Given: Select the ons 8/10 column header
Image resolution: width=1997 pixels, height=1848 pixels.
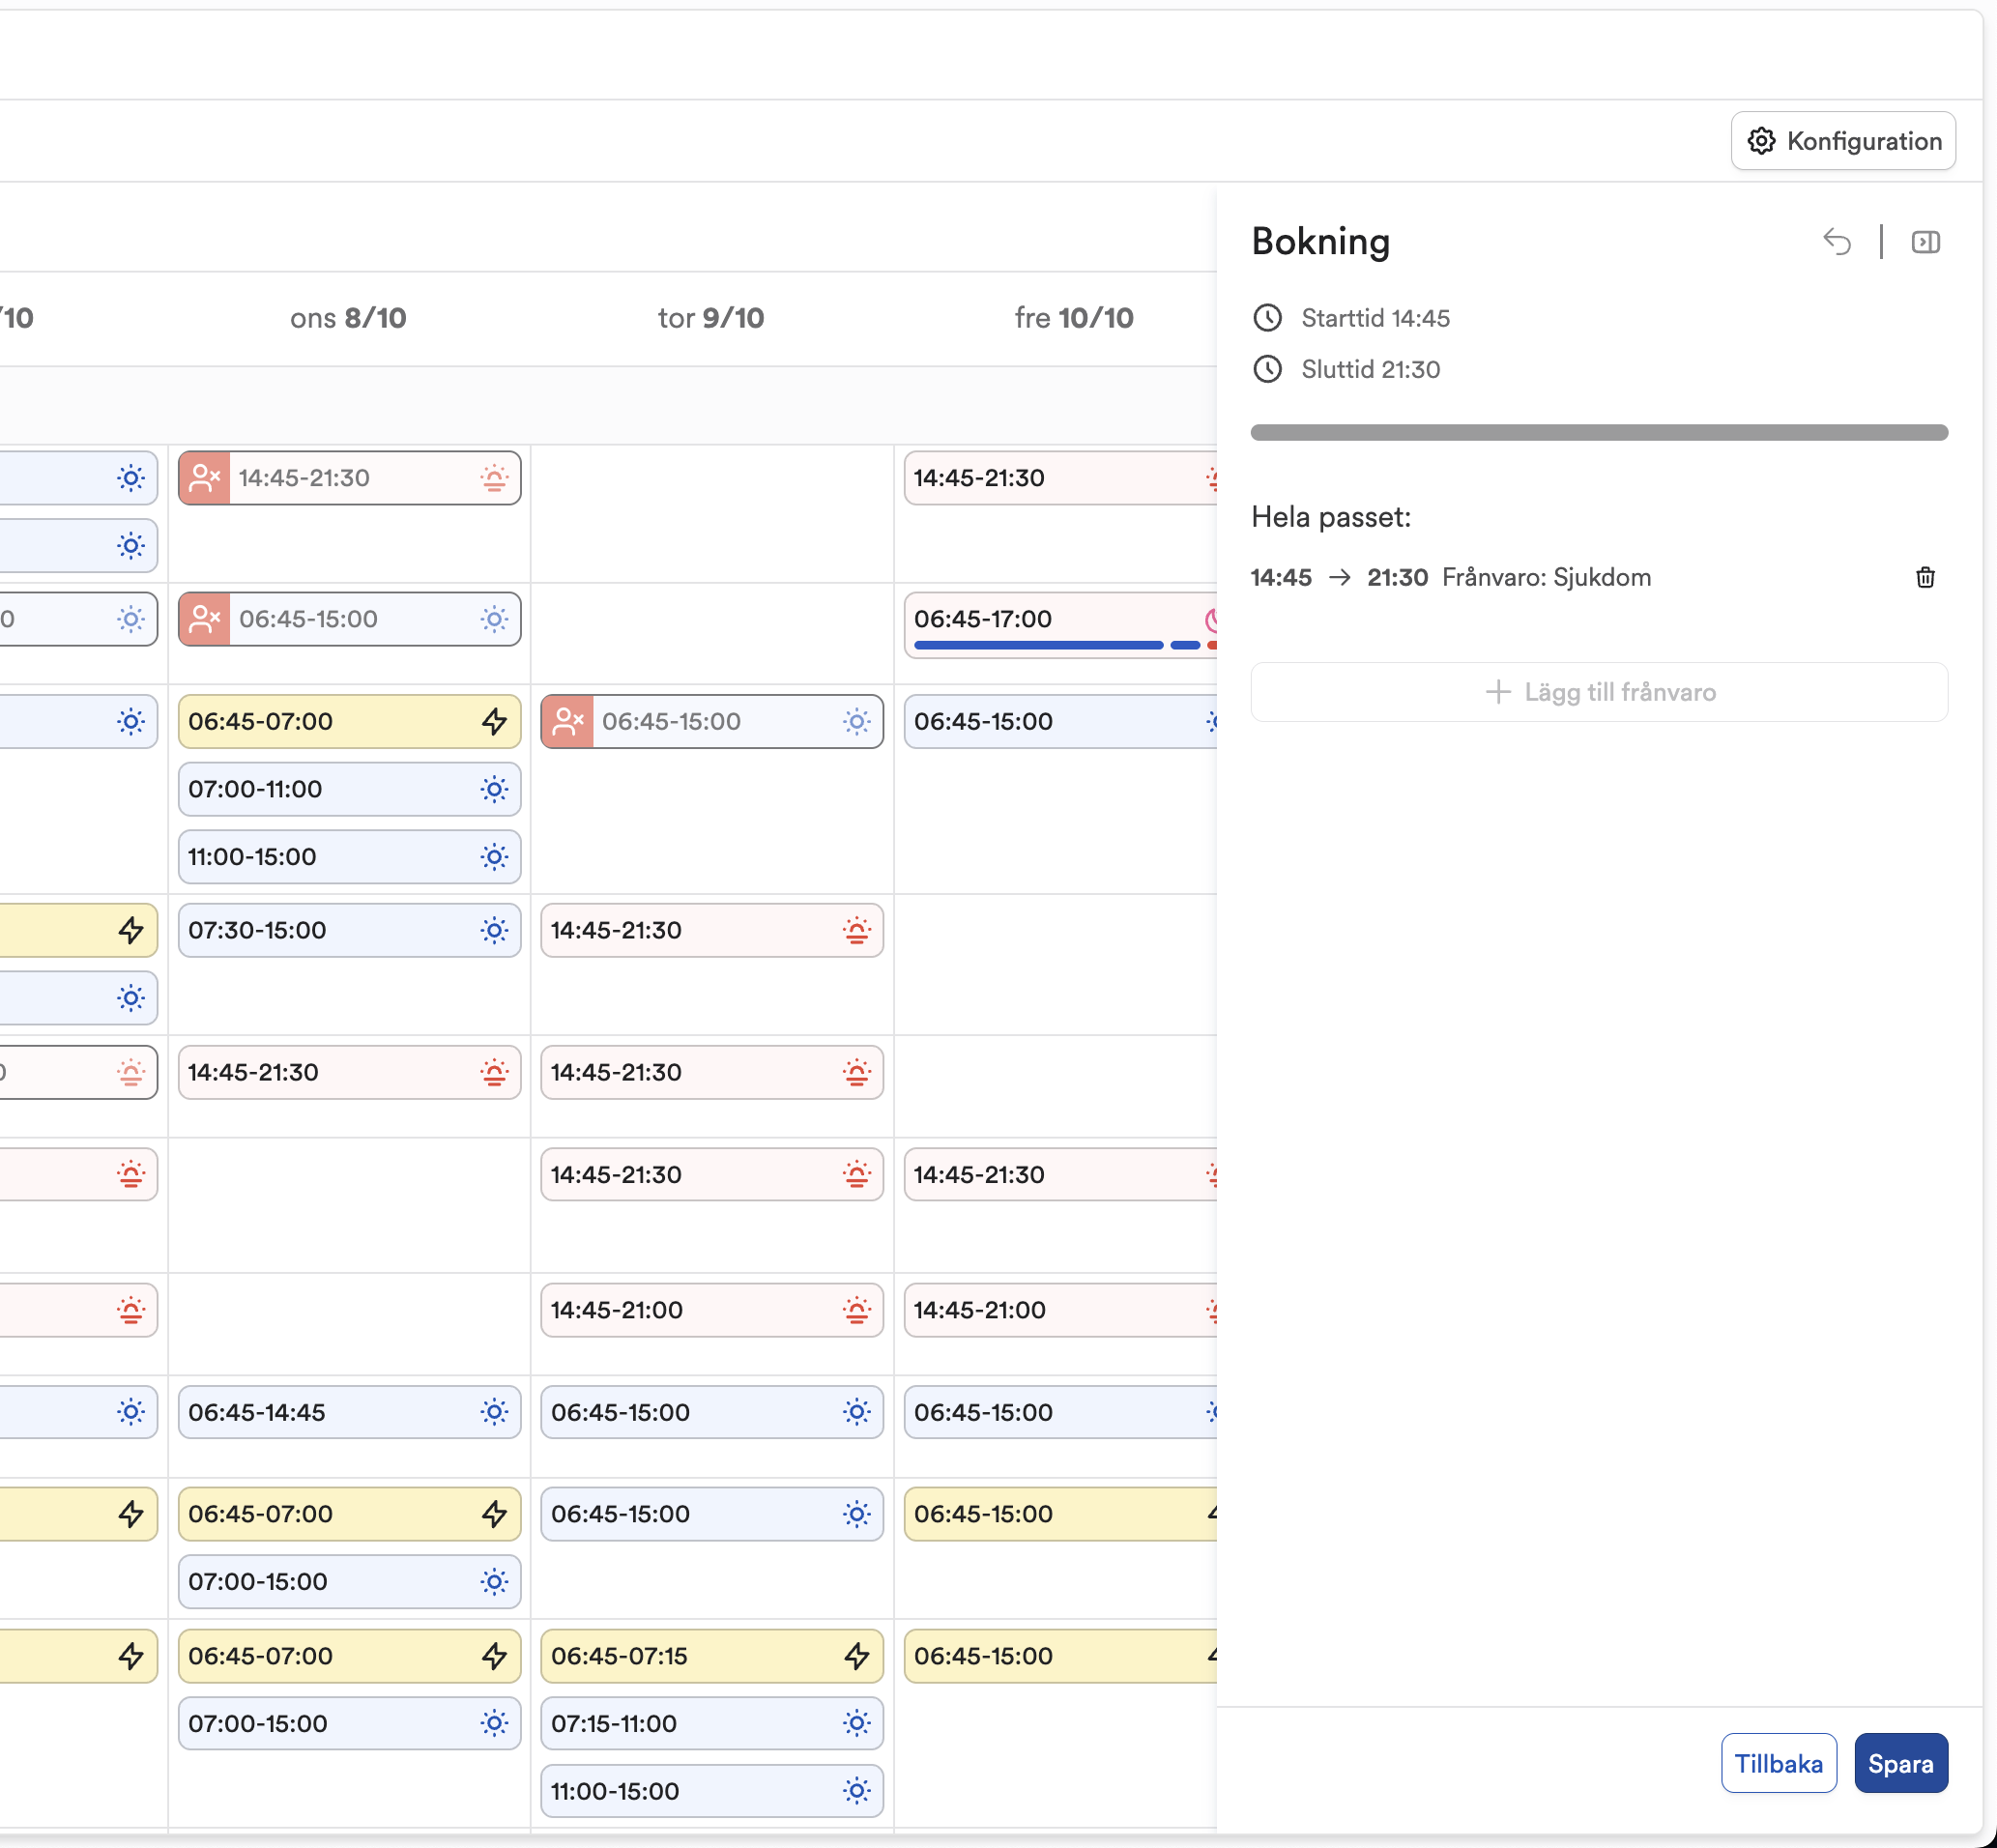Looking at the screenshot, I should tap(348, 318).
